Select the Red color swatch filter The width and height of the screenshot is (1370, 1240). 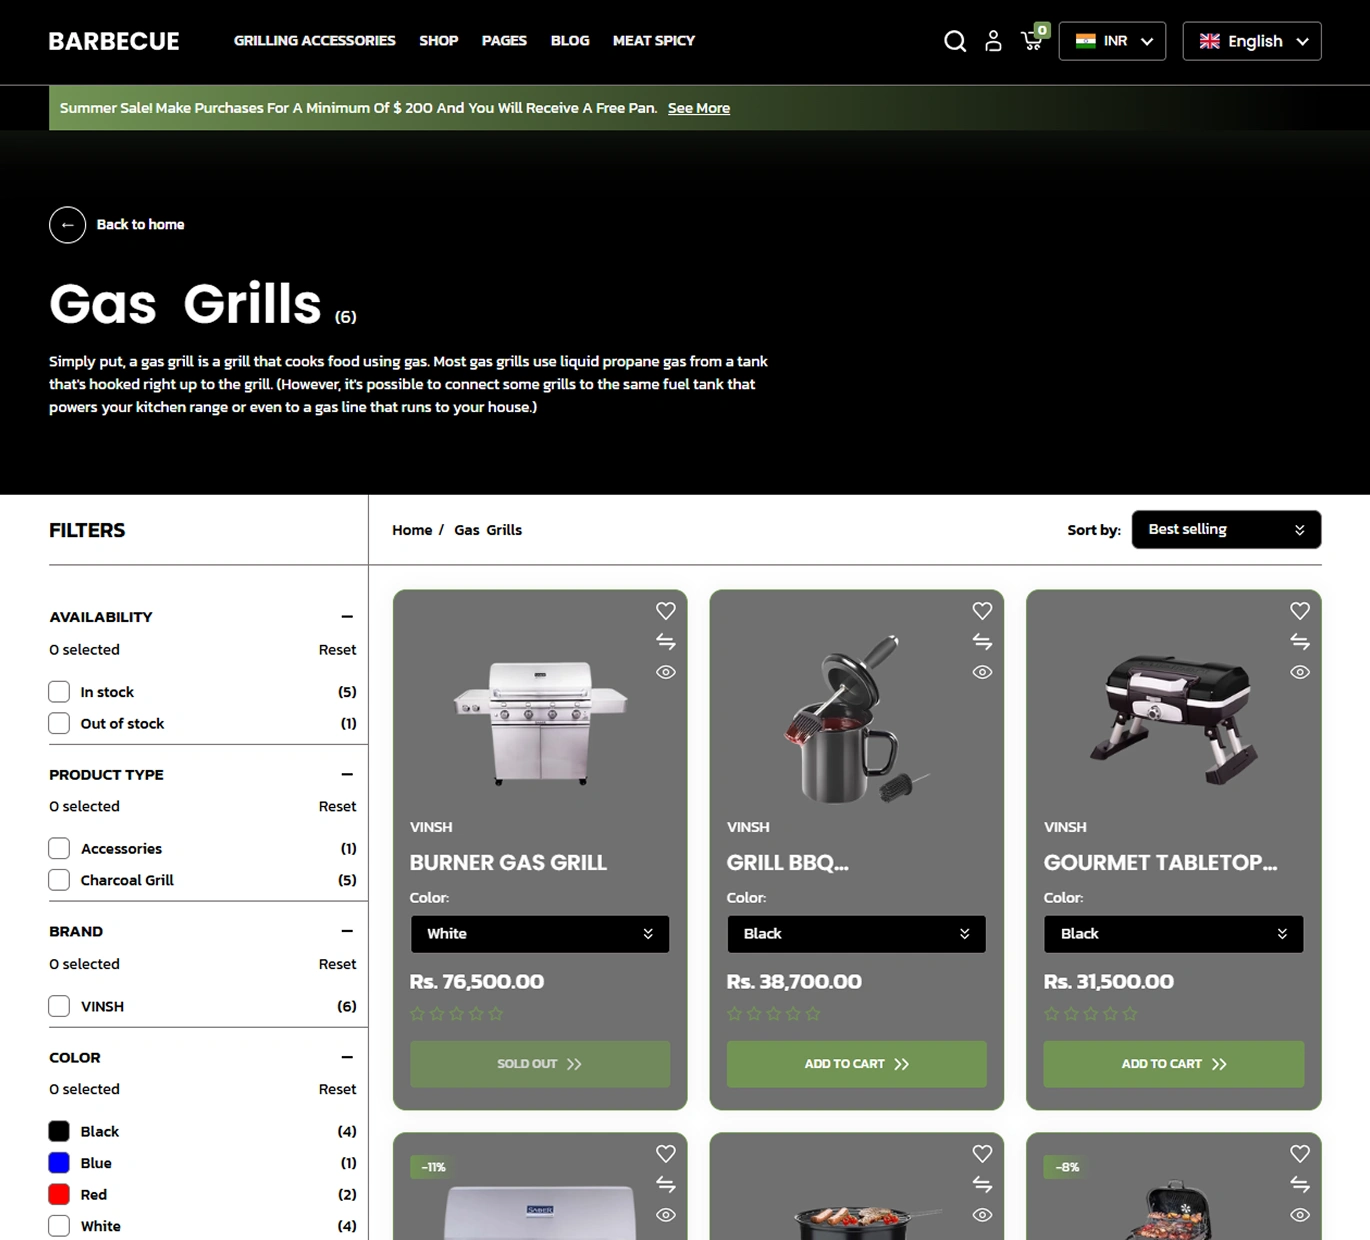pos(59,1194)
